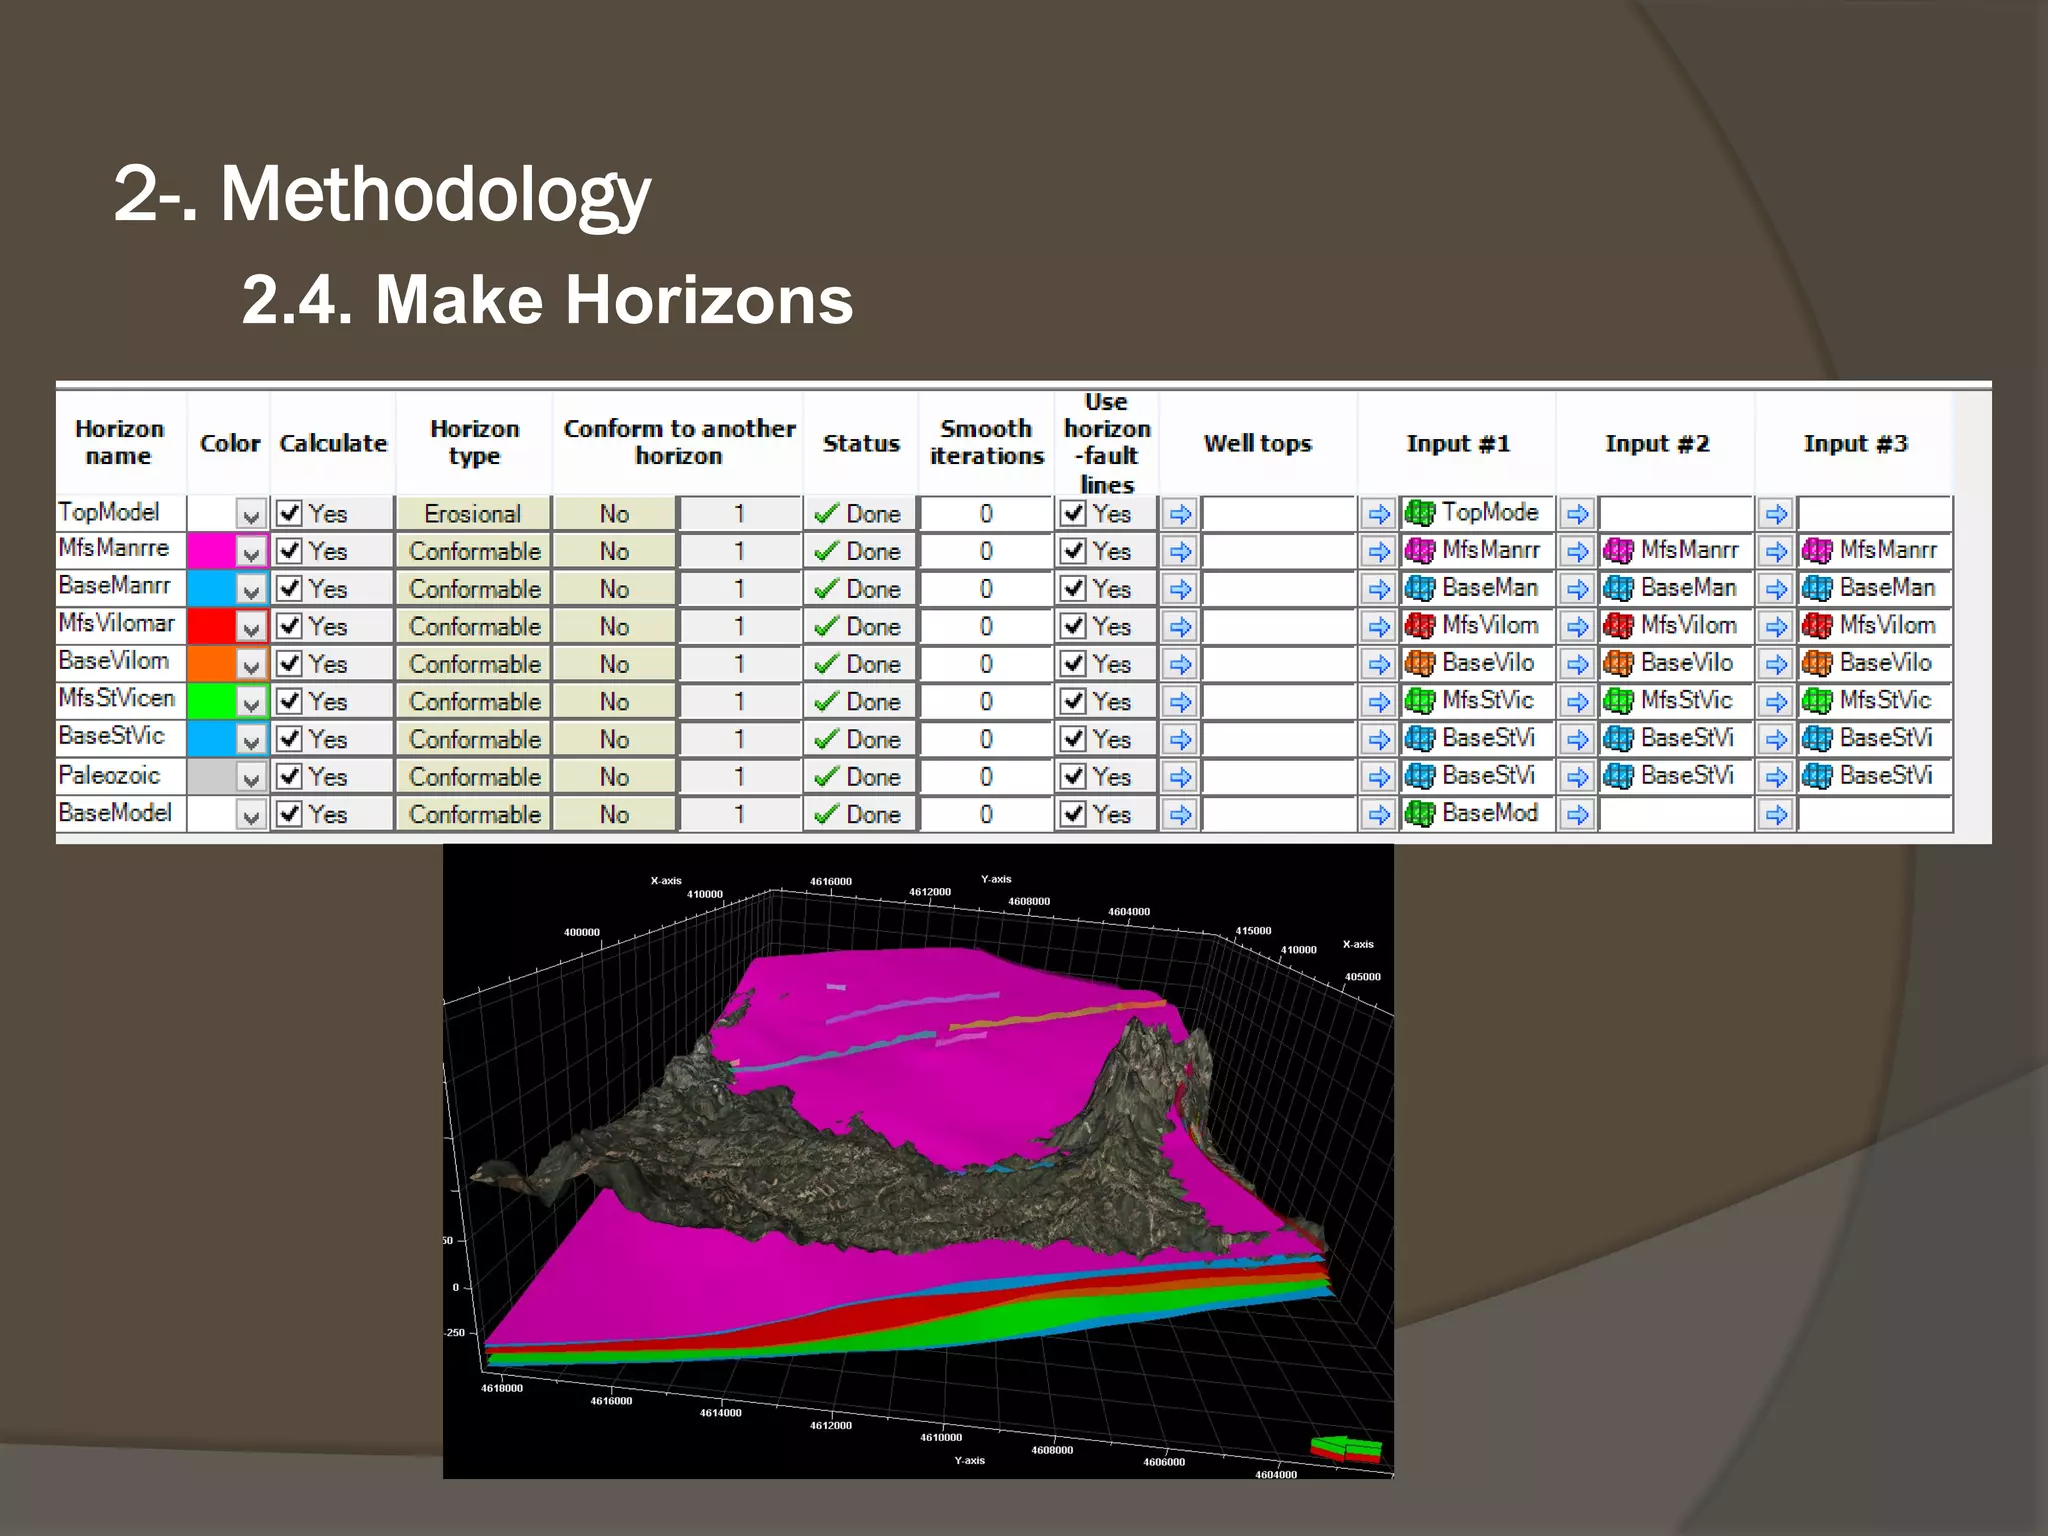Screen dimensions: 2048x1536
Task: Select the green BaseMod surface icon in Input #1
Action: pos(1419,814)
